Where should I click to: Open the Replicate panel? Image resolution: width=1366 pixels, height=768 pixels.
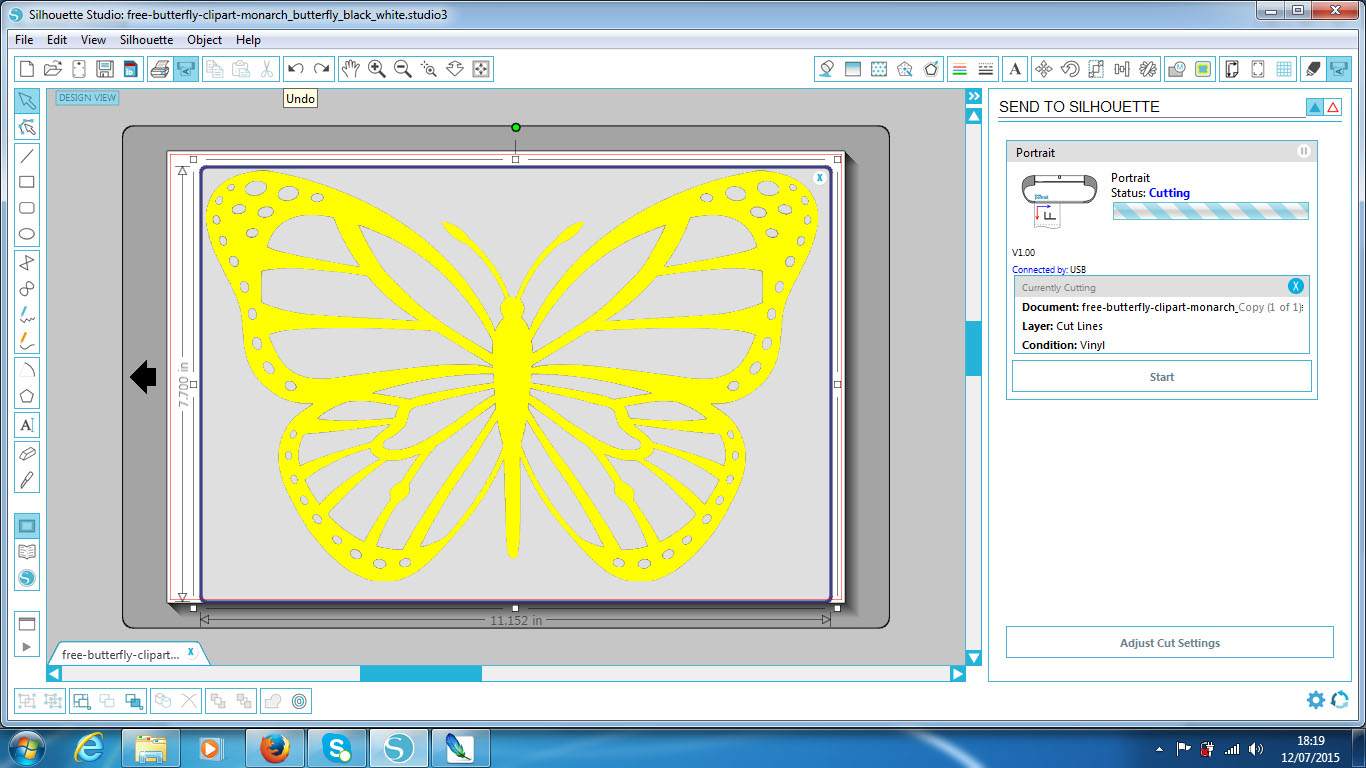tap(1147, 69)
